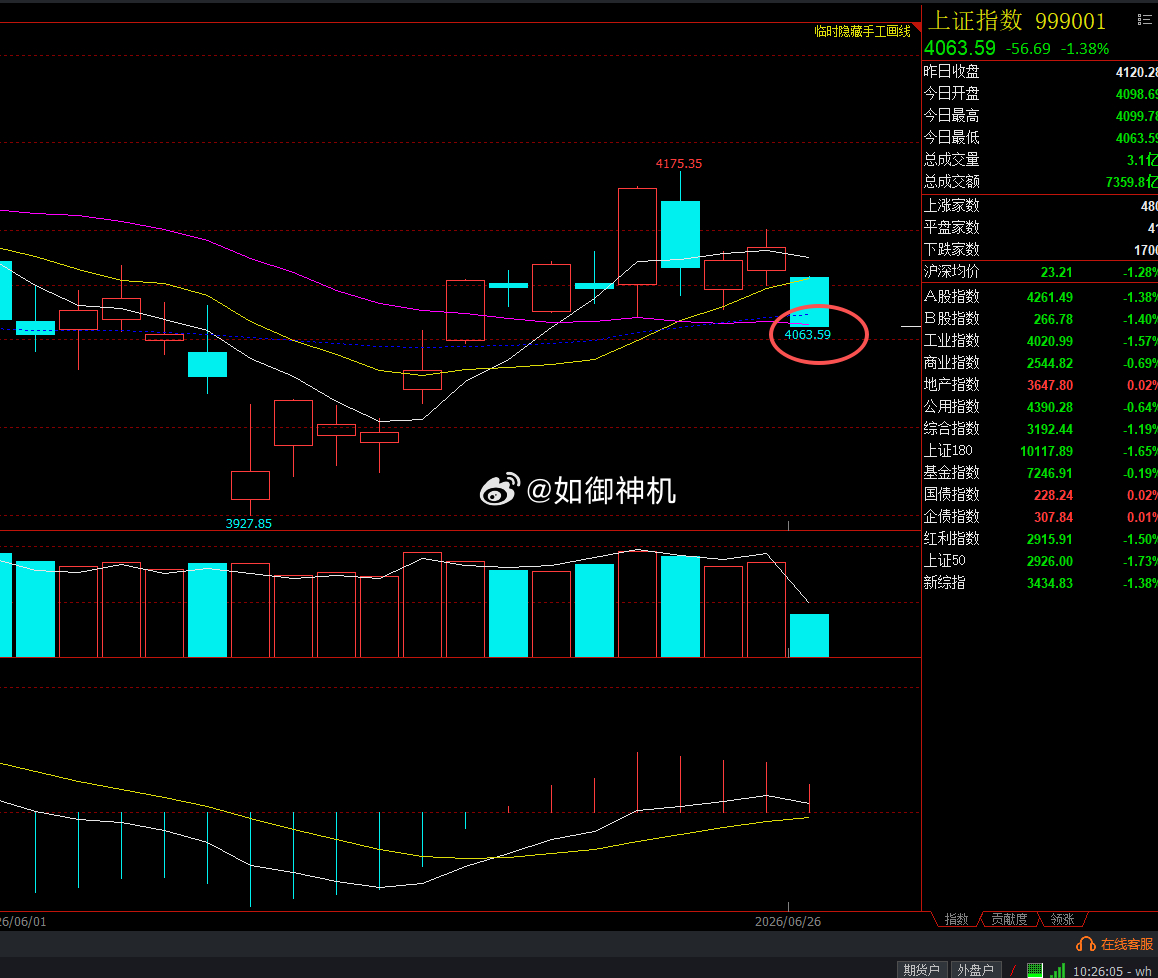
Task: Click the -1.38% change in the header
Action: pos(1085,49)
